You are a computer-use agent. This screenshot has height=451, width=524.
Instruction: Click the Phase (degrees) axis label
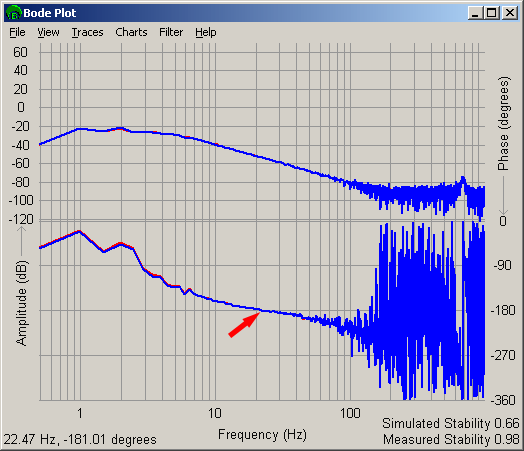(x=503, y=124)
